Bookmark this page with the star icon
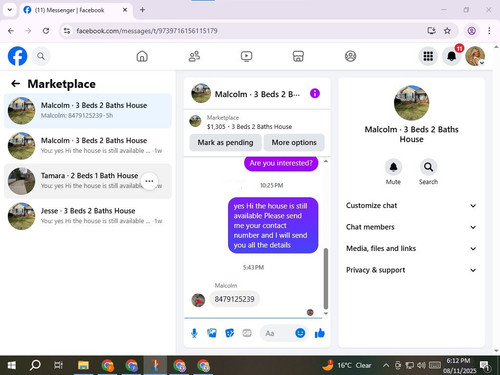 tap(447, 31)
